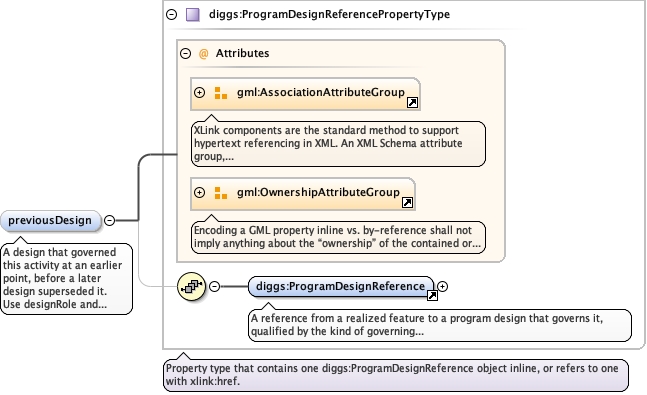Screen dimensions: 647x395
Task: Click the diggs:ProgramDesignReferencePropertyType title
Action: click(x=329, y=14)
